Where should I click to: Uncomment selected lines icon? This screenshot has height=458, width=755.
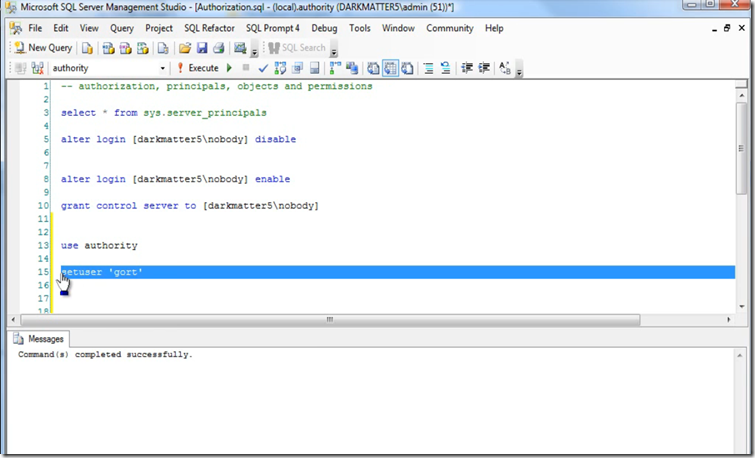pyautogui.click(x=445, y=68)
